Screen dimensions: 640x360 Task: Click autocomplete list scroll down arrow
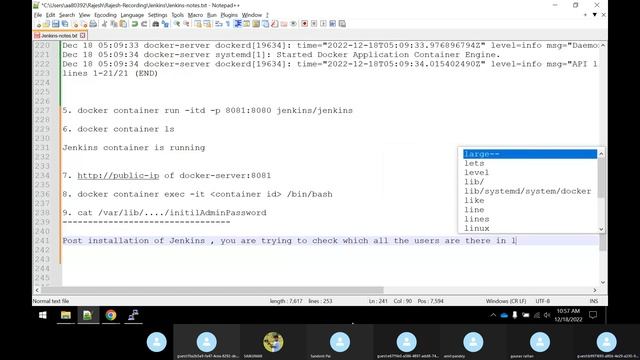601,229
